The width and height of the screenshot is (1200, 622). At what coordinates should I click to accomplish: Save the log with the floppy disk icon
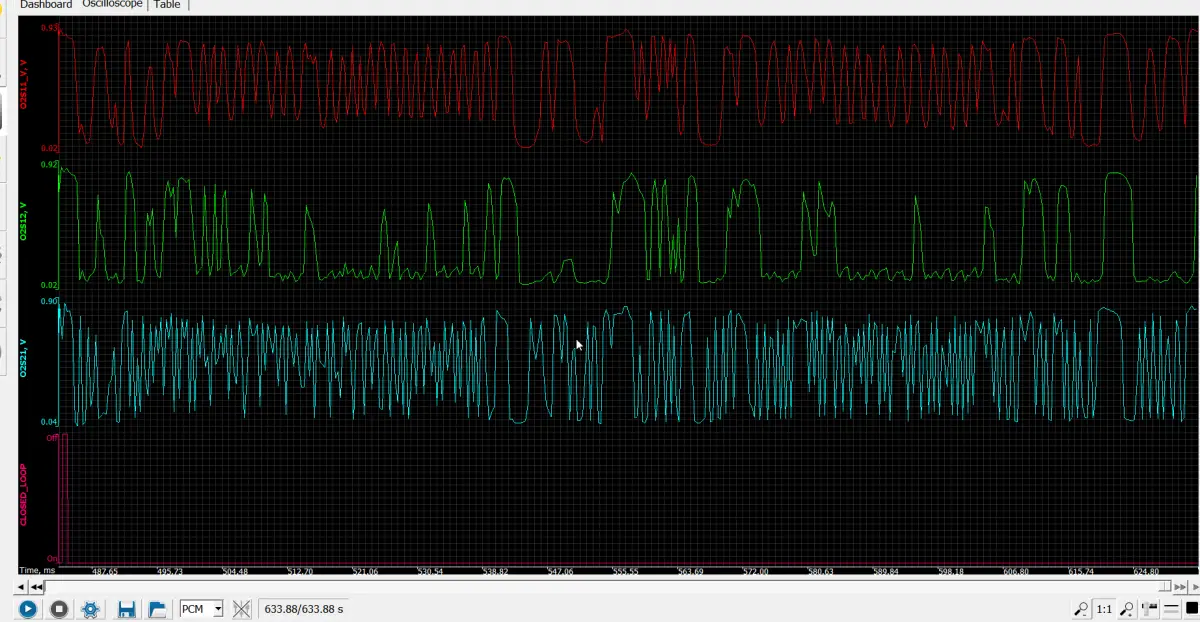click(127, 609)
